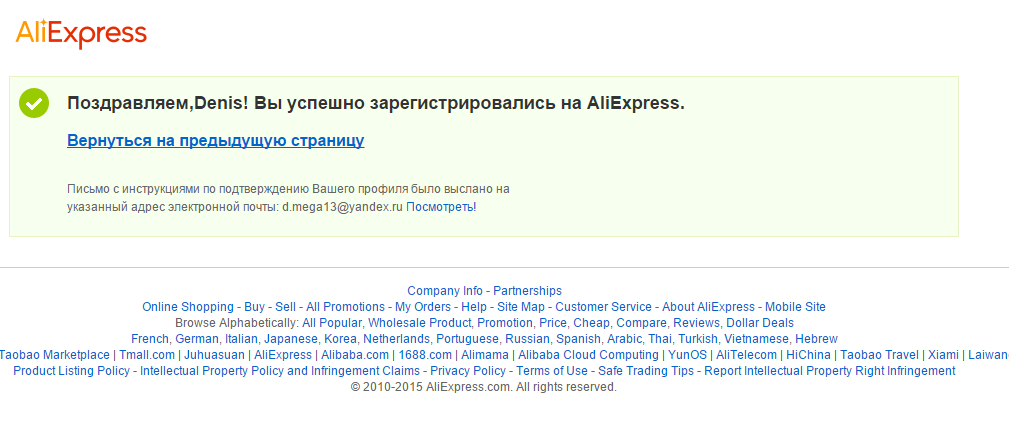
Task: Click the Cheap browse link
Action: (x=591, y=323)
